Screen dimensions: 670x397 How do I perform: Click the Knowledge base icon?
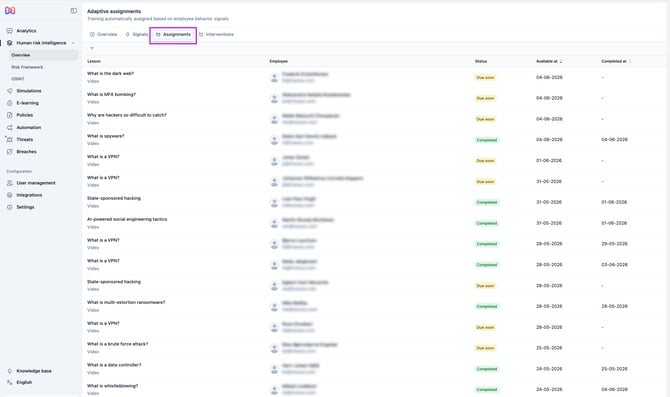[9, 371]
